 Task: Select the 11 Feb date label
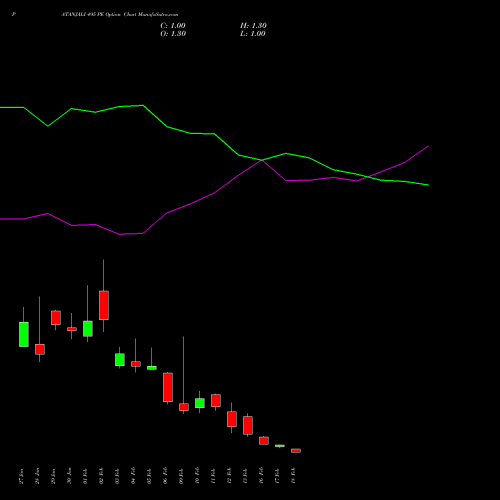[213, 476]
